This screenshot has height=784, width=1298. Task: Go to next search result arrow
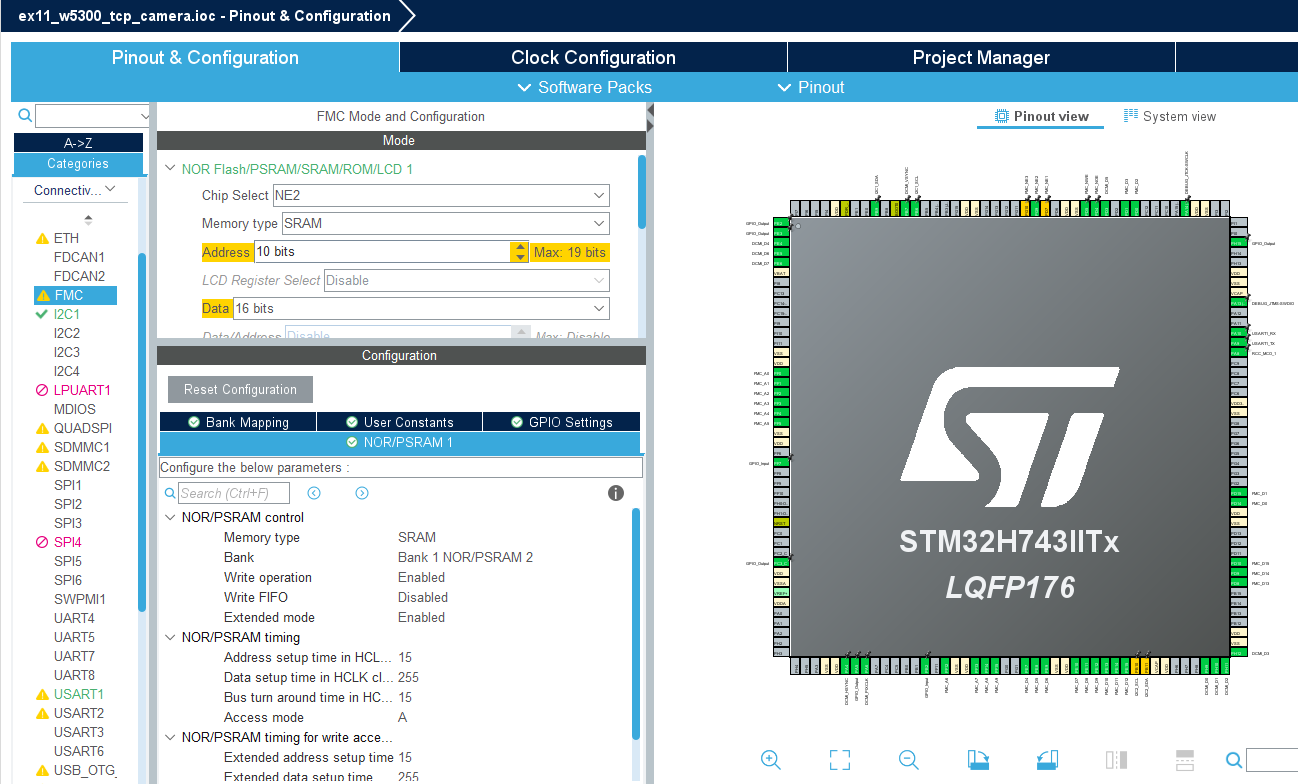point(362,493)
